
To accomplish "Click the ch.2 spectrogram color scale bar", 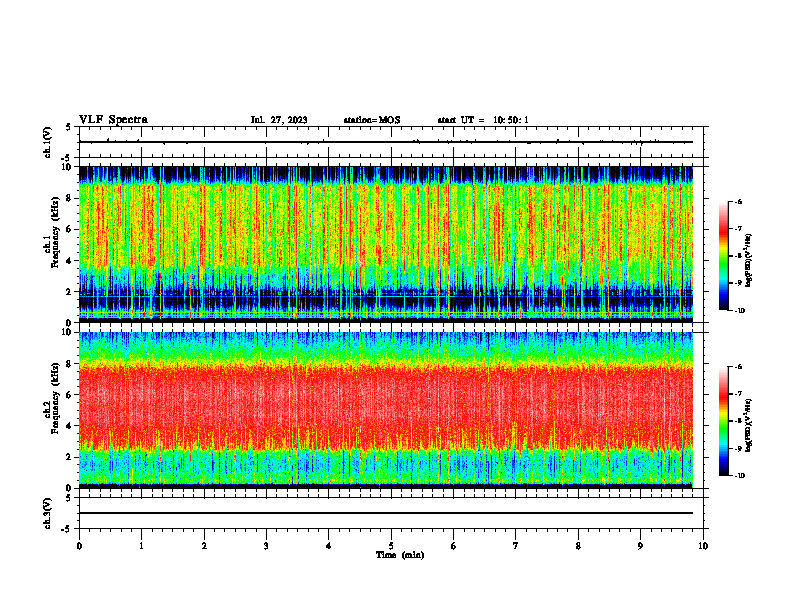I will [x=724, y=421].
